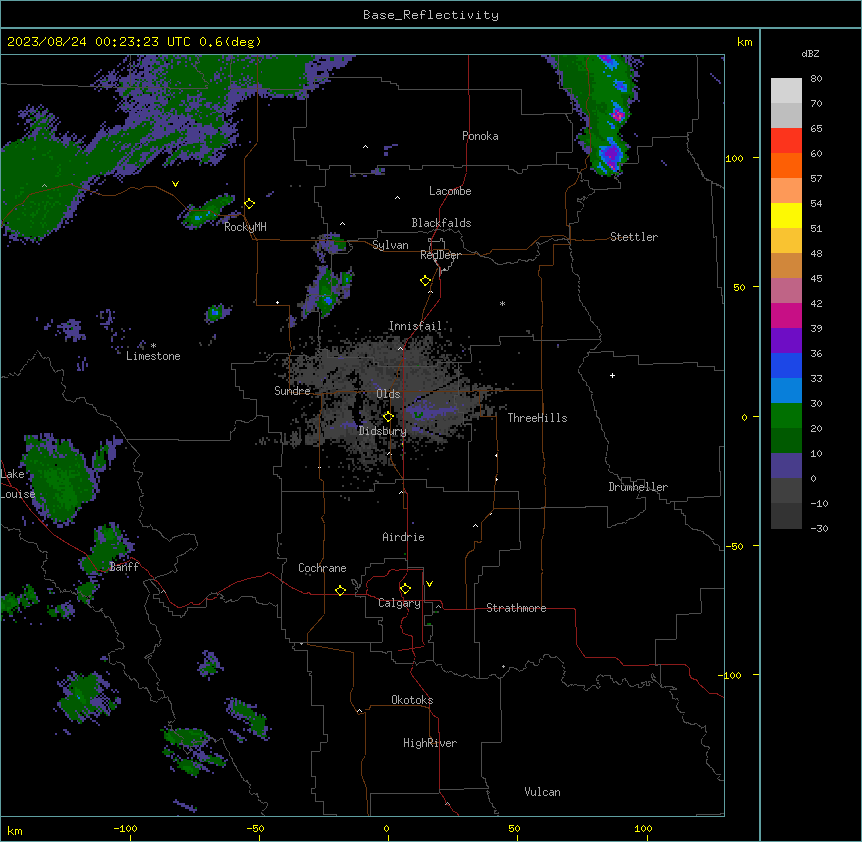Click the Vulcan town label
Viewport: 862px width, 842px height.
click(542, 792)
